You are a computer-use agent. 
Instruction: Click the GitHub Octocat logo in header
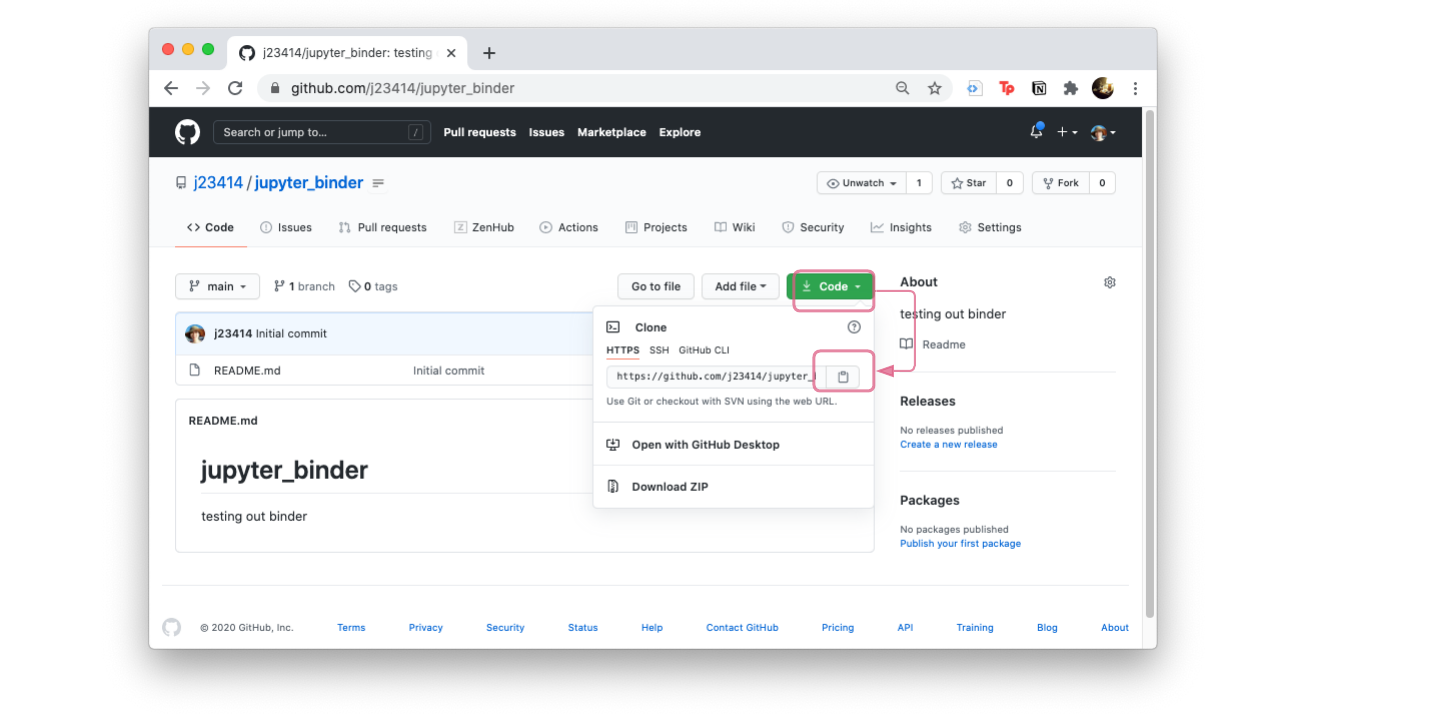click(x=187, y=132)
